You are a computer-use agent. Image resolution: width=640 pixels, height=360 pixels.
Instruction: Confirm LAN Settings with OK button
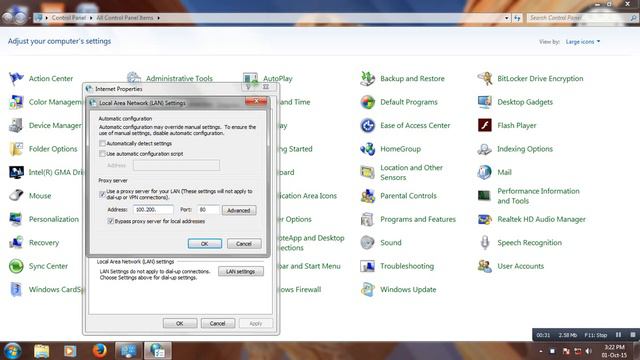coord(204,244)
